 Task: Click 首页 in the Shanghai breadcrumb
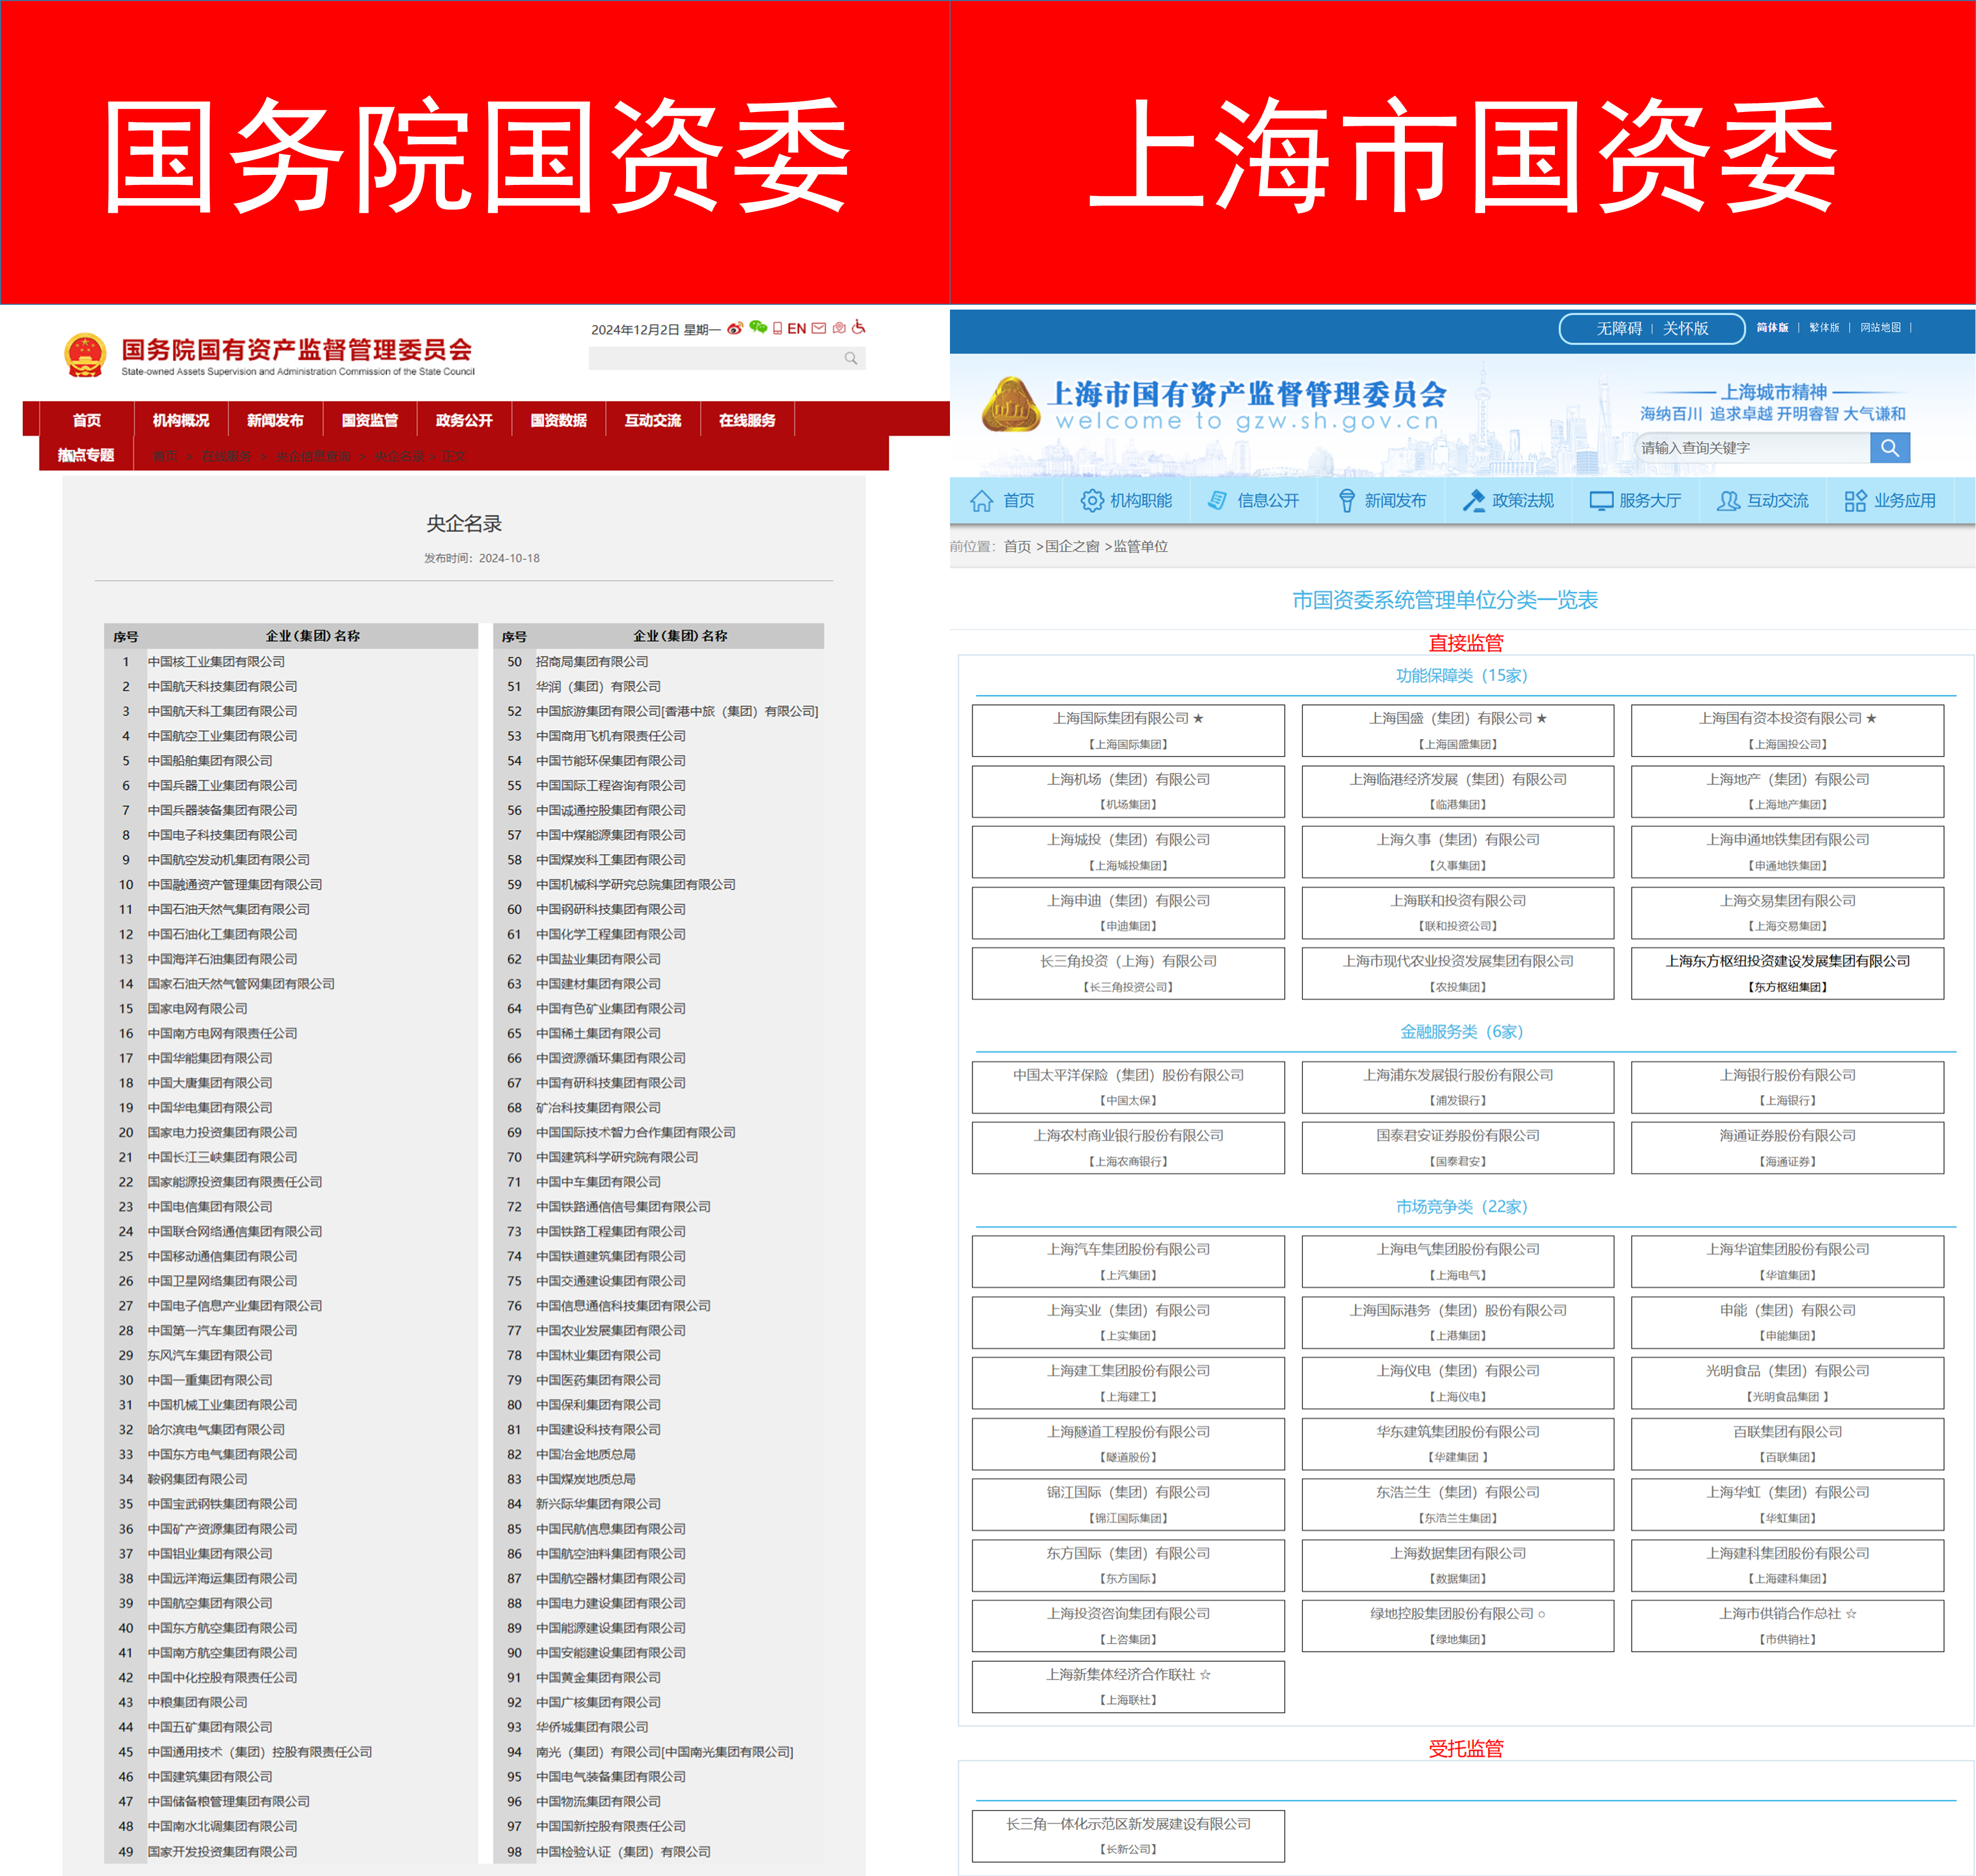(x=1017, y=546)
